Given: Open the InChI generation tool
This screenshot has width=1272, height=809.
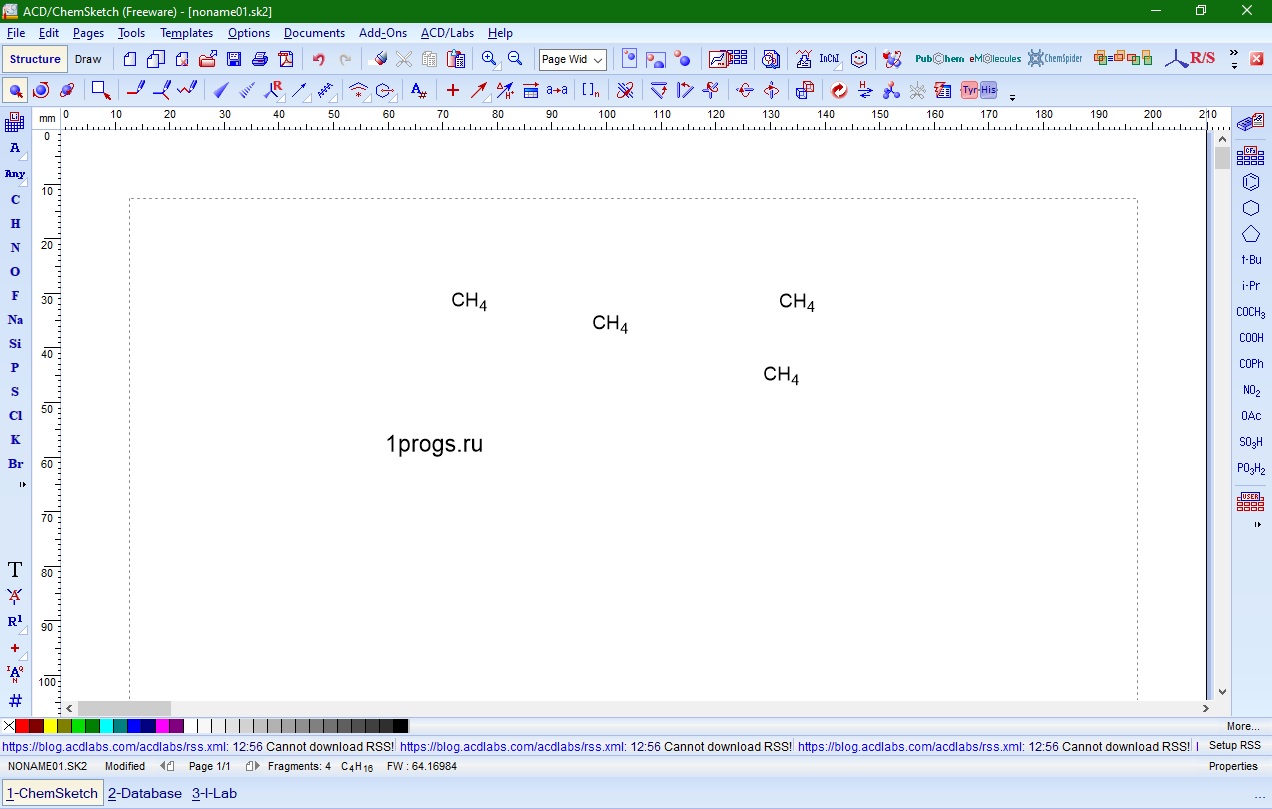Looking at the screenshot, I should [830, 59].
